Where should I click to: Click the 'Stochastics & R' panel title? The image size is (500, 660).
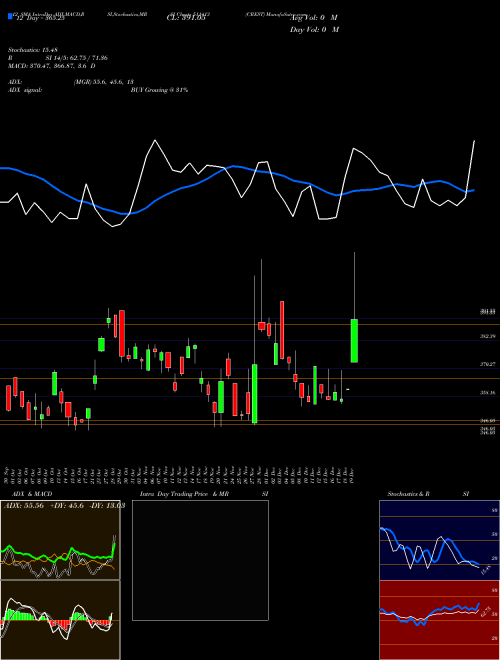[x=408, y=494]
